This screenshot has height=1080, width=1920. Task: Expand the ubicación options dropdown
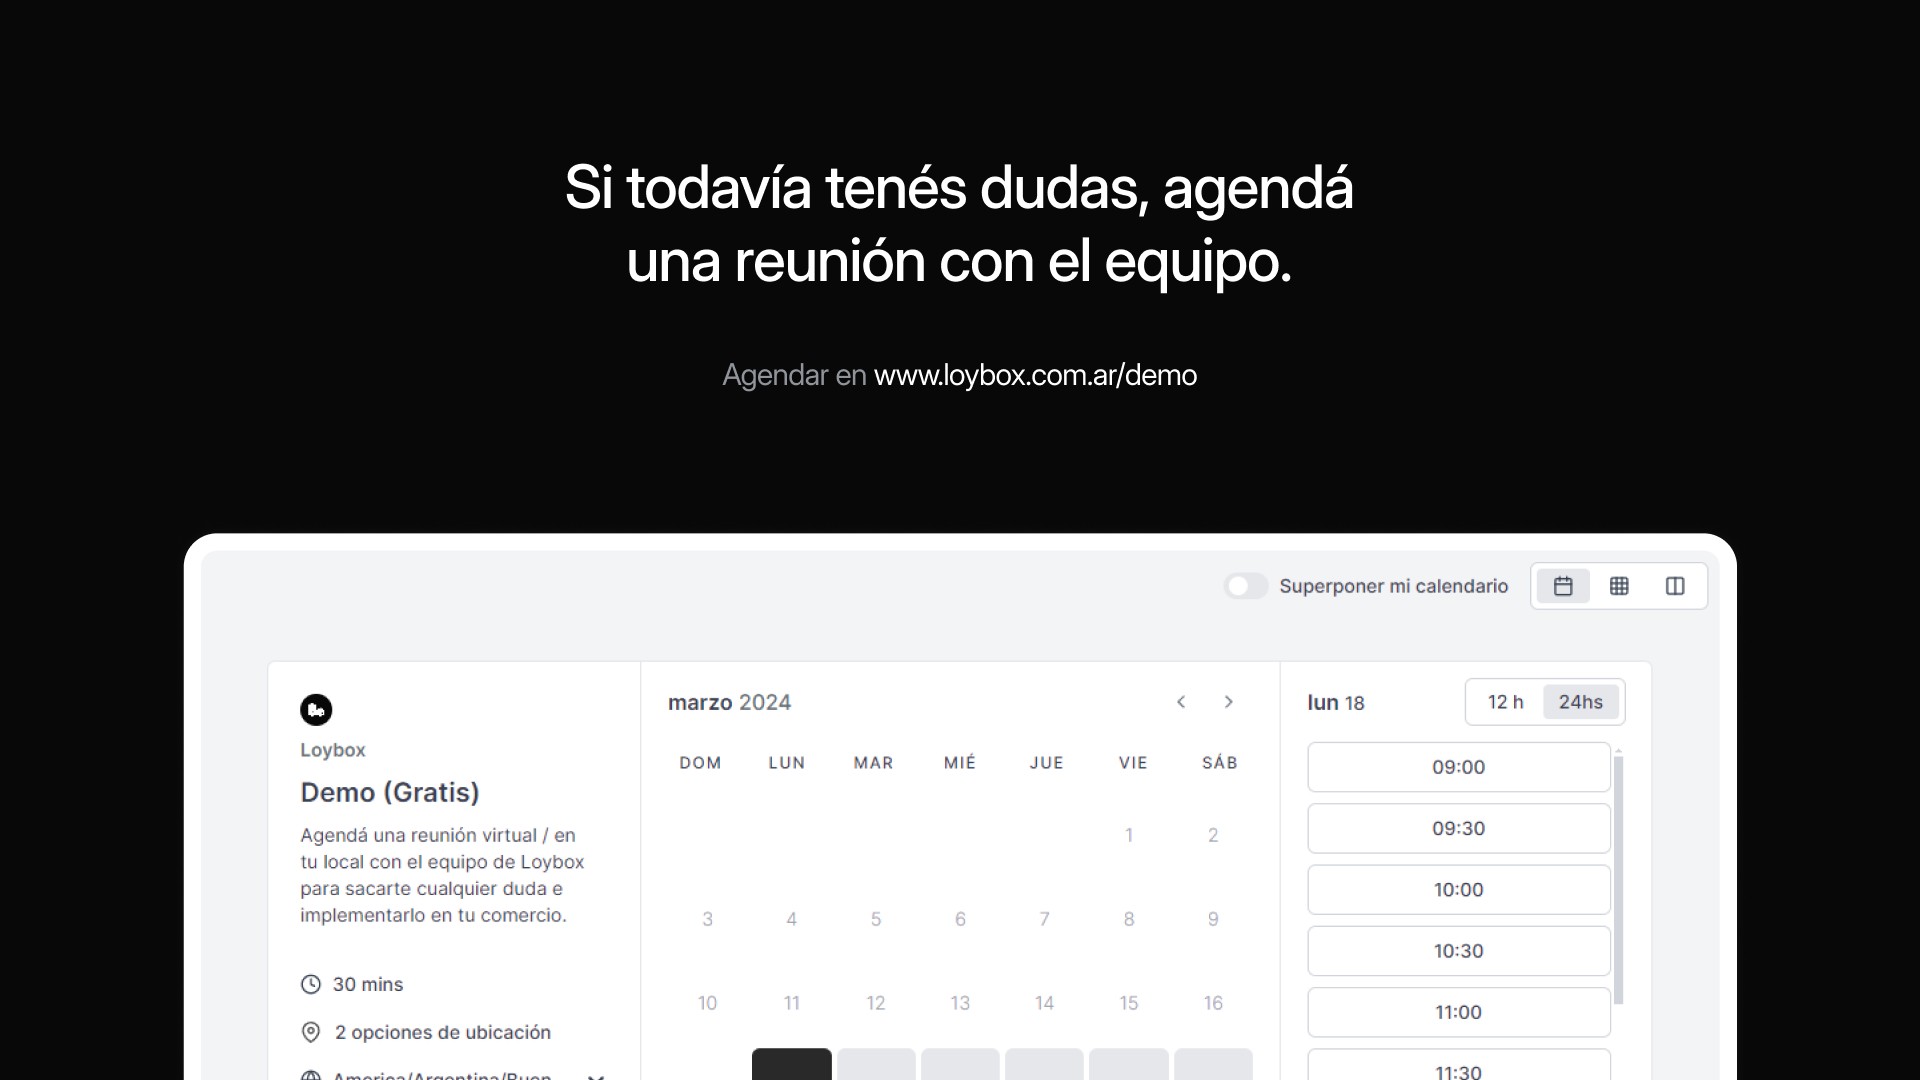440,1033
